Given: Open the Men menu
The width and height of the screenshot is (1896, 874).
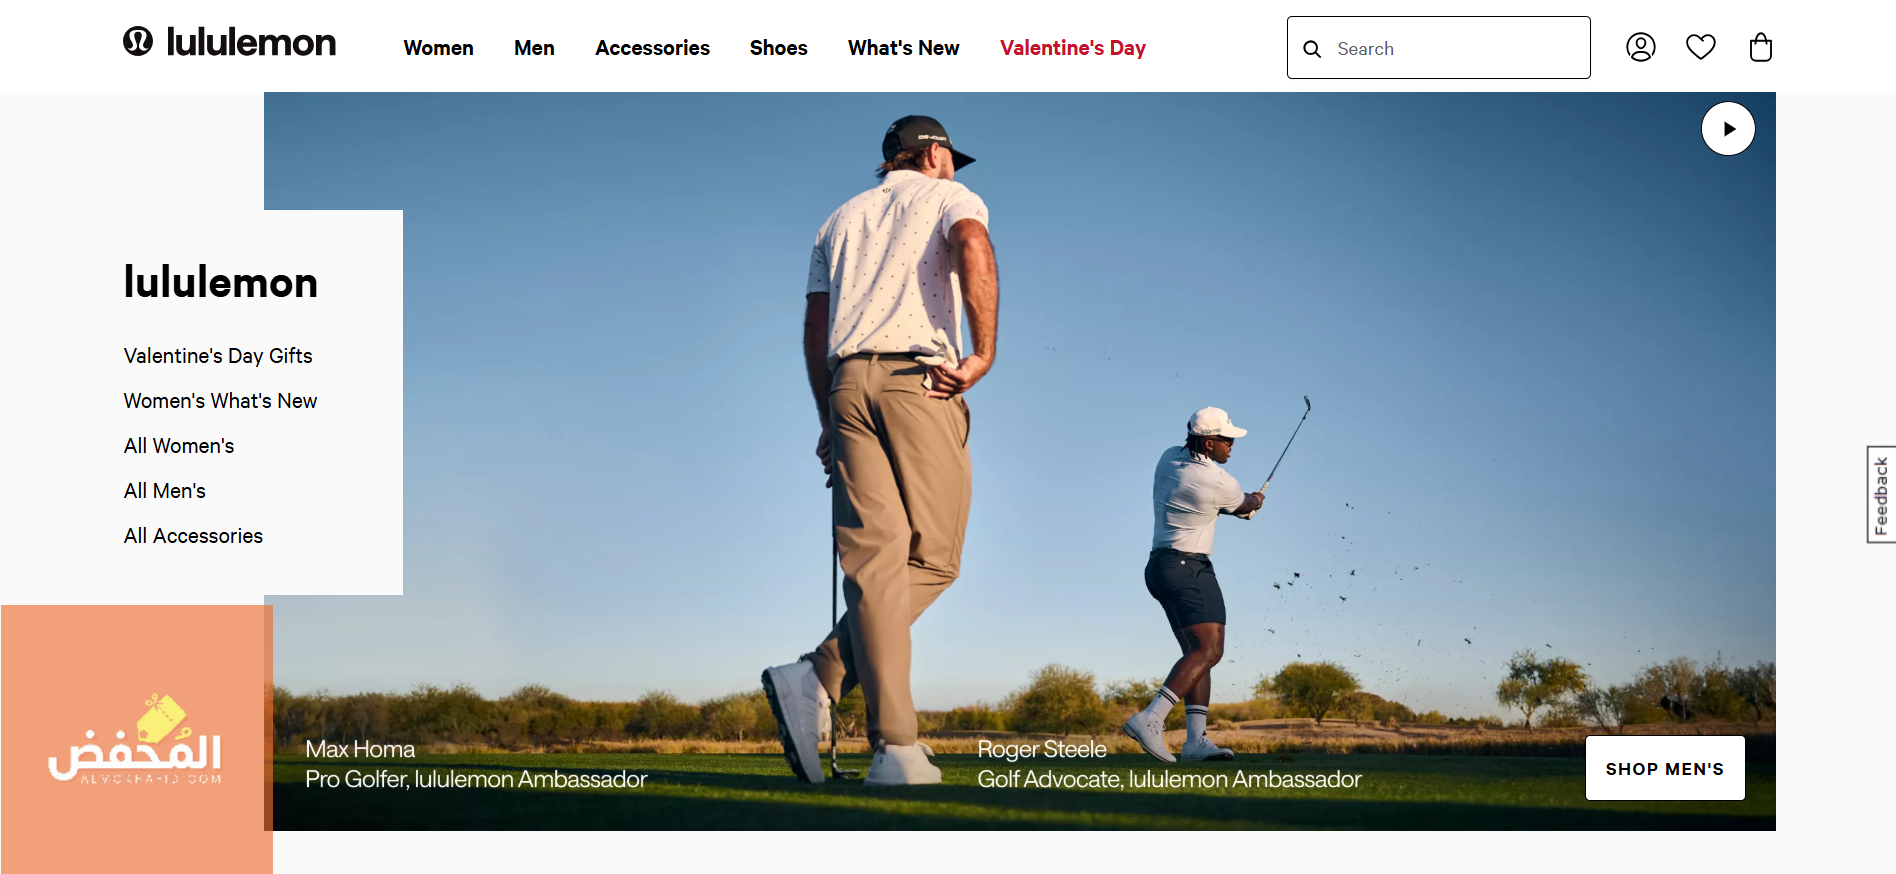Looking at the screenshot, I should (534, 48).
